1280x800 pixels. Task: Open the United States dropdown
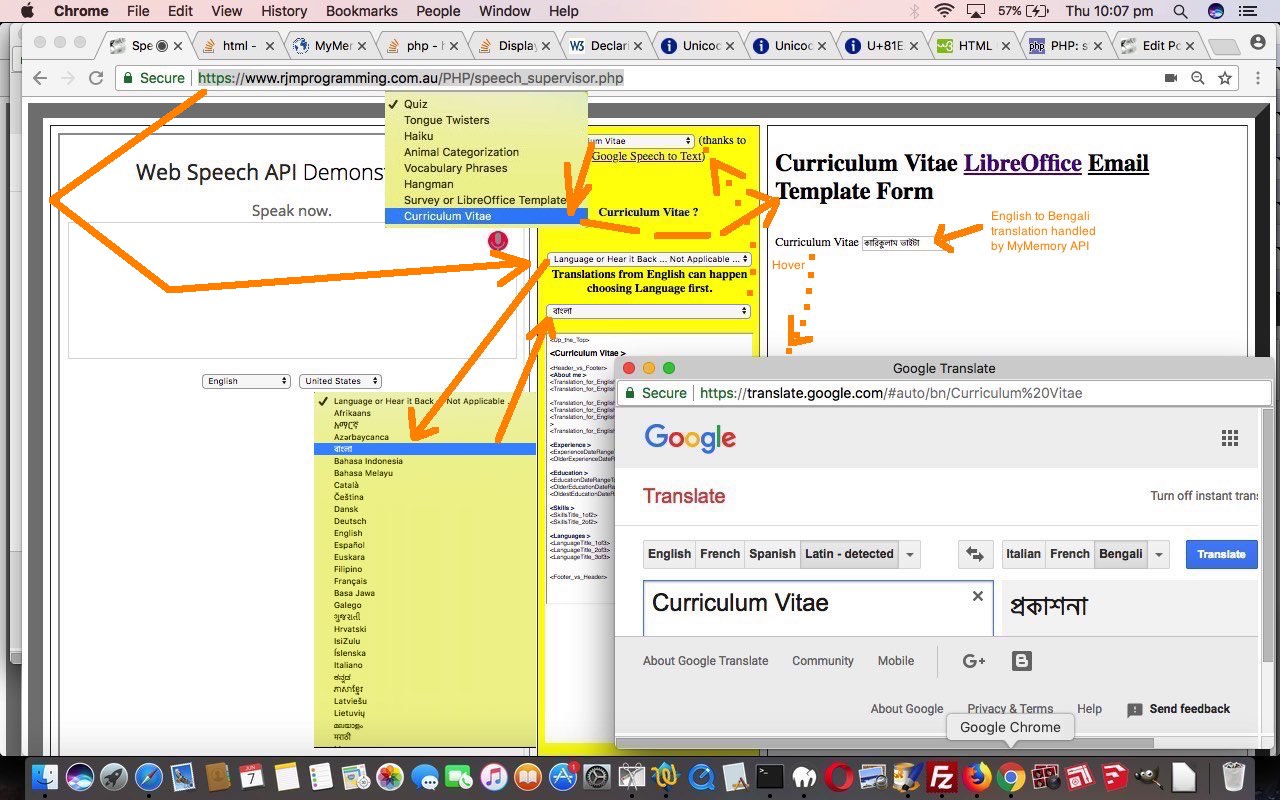pyautogui.click(x=340, y=381)
